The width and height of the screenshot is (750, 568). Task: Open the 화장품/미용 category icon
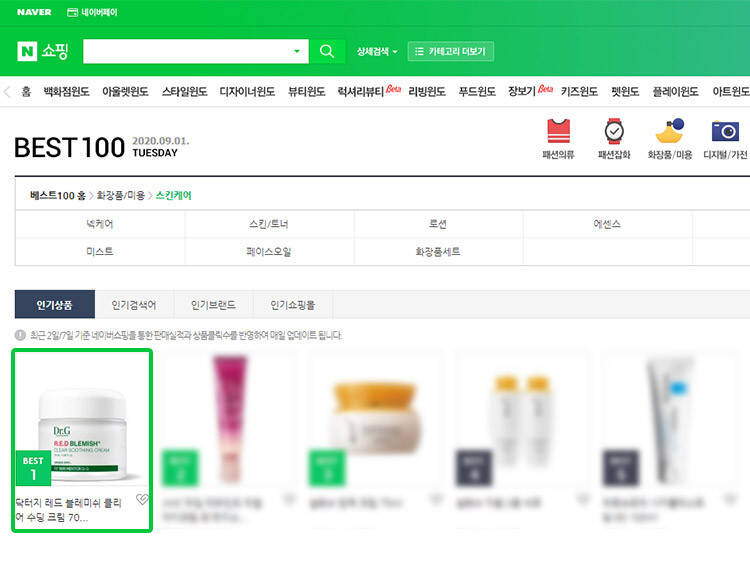[x=669, y=138]
